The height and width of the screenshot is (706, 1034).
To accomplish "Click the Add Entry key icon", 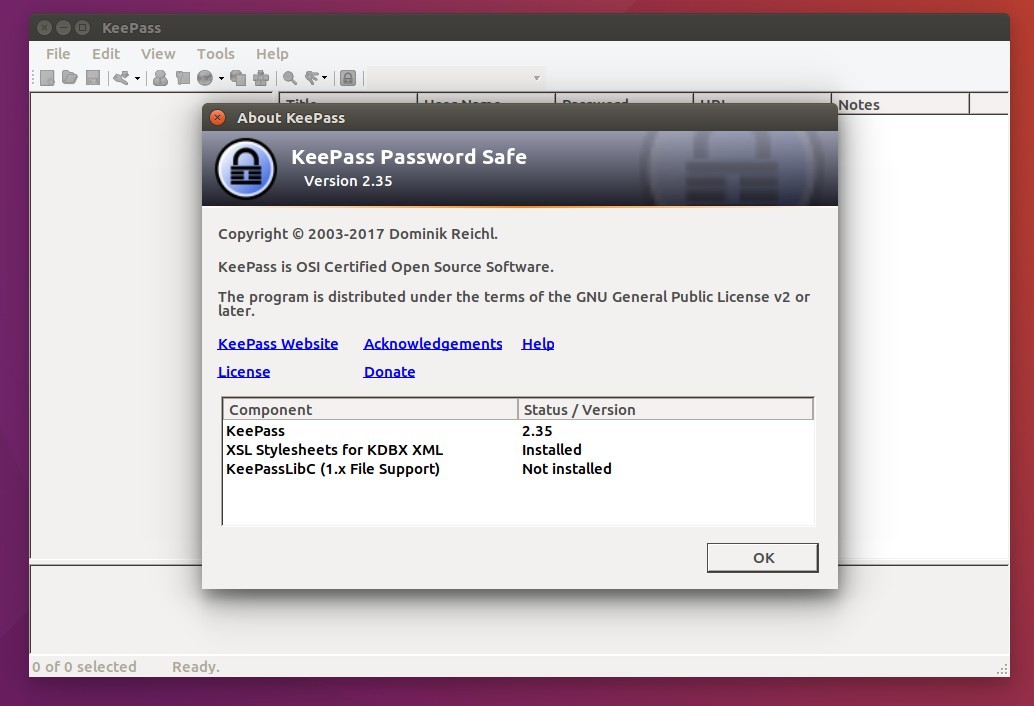I will [121, 78].
